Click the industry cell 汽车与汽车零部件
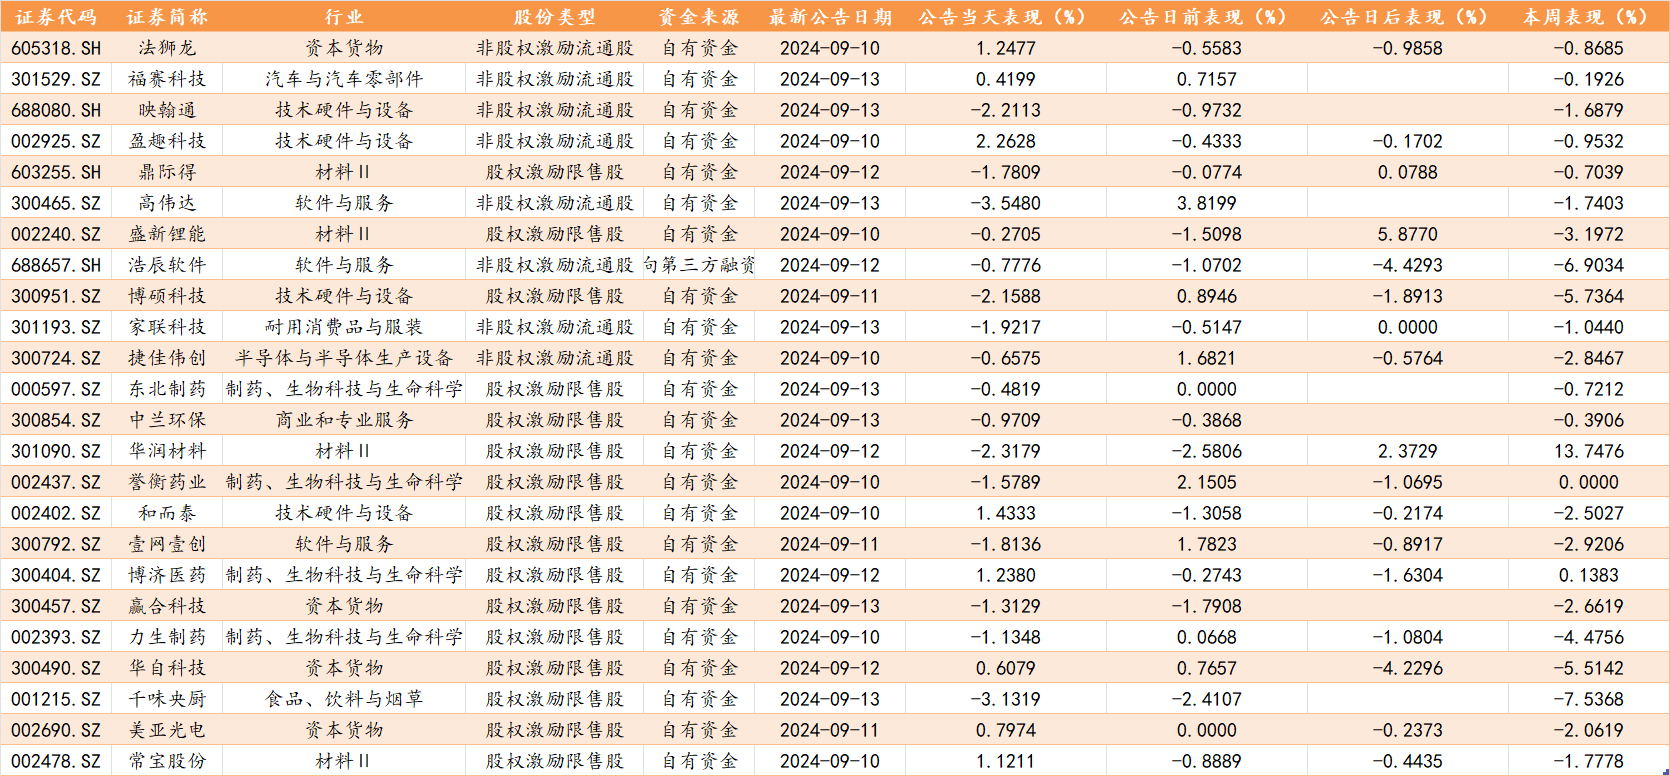1670x776 pixels. pyautogui.click(x=344, y=79)
